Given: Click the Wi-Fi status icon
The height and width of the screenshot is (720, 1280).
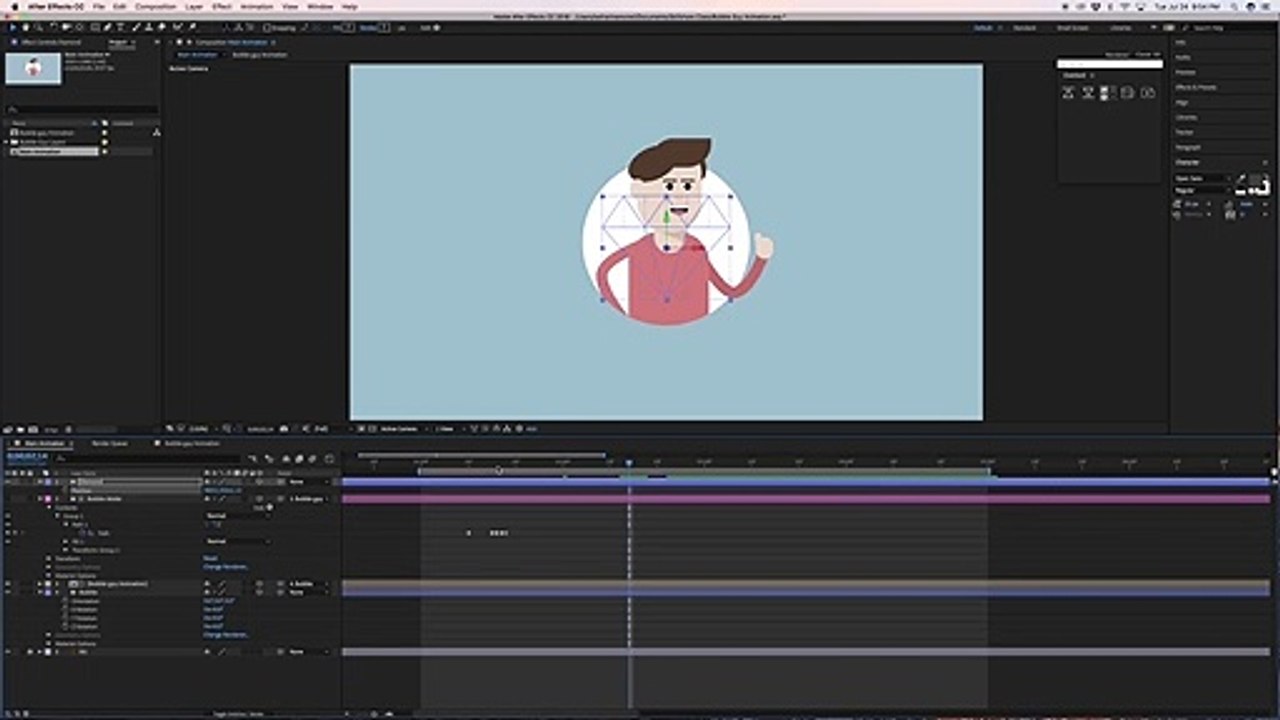Looking at the screenshot, I should coord(1124,7).
